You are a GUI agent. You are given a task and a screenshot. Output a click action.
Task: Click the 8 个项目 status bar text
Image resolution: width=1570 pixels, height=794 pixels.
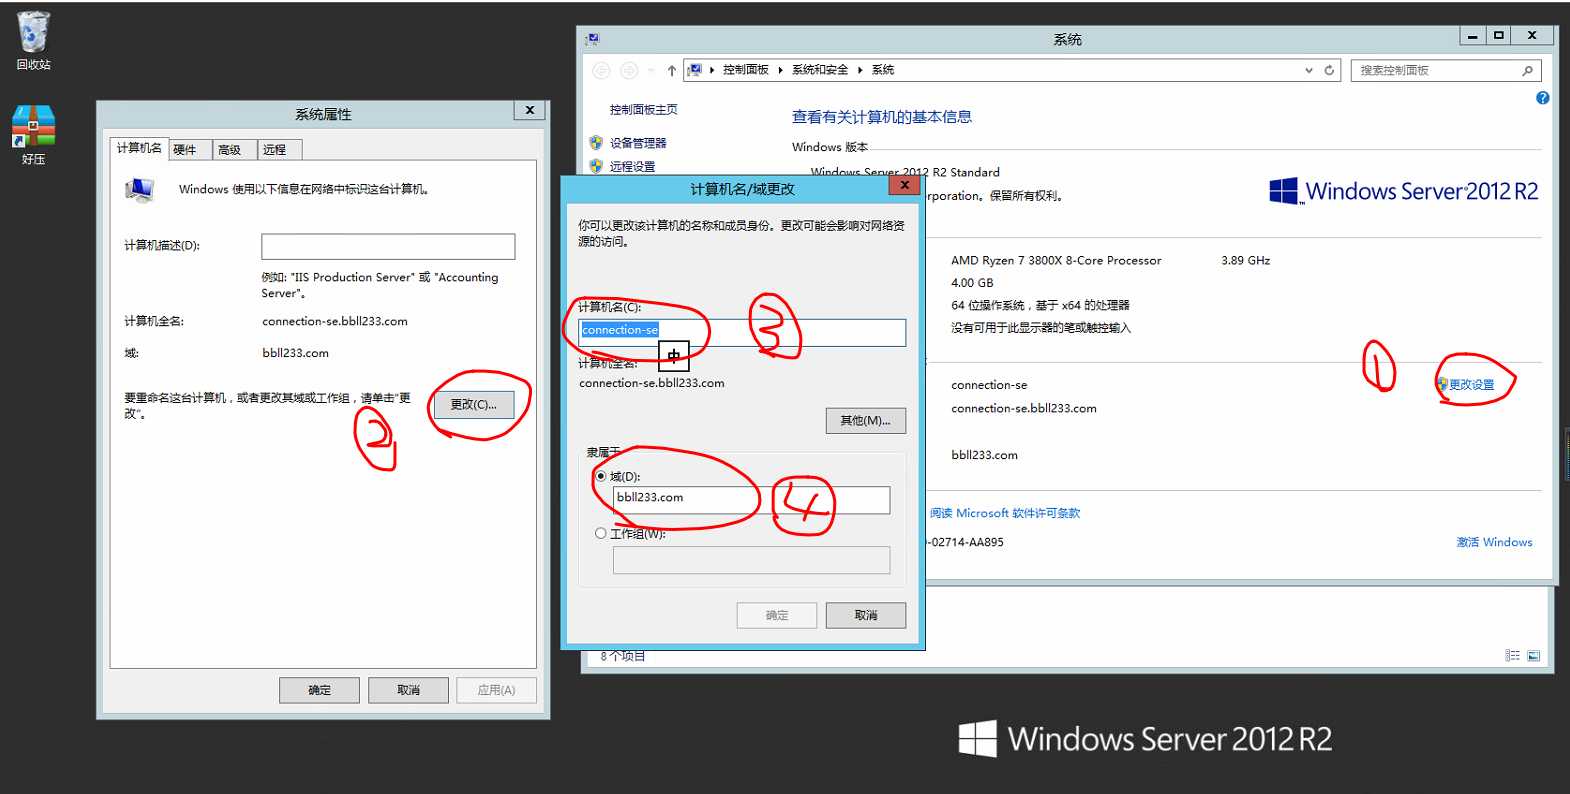[622, 656]
